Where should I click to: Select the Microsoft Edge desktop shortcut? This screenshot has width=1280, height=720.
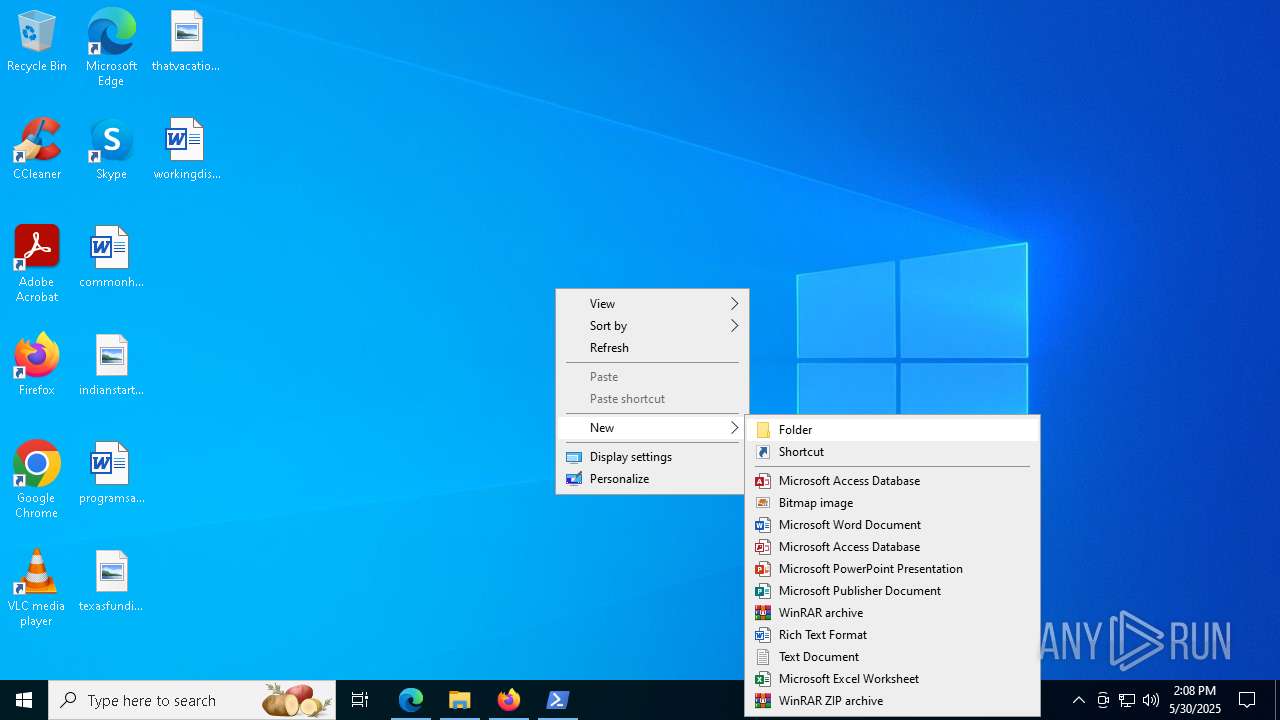click(x=111, y=48)
